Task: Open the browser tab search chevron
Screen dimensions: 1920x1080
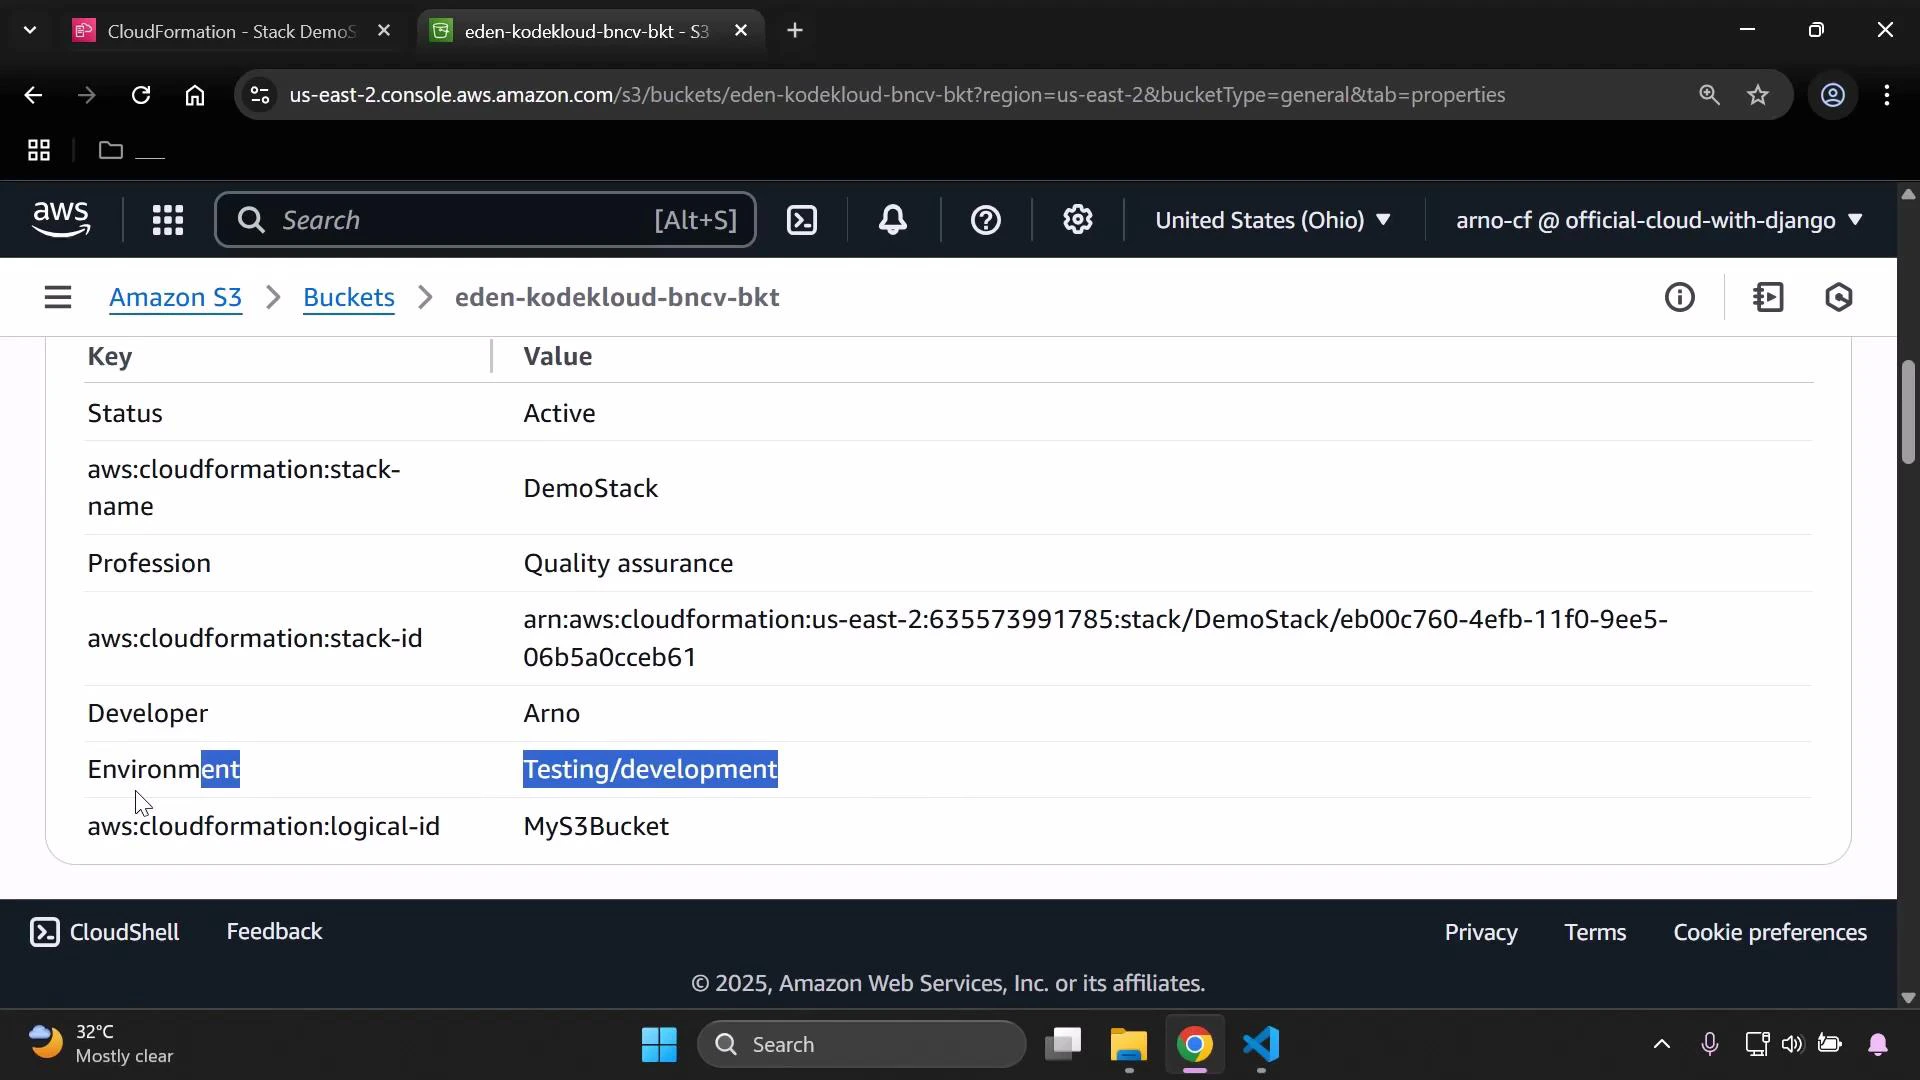Action: pyautogui.click(x=30, y=30)
